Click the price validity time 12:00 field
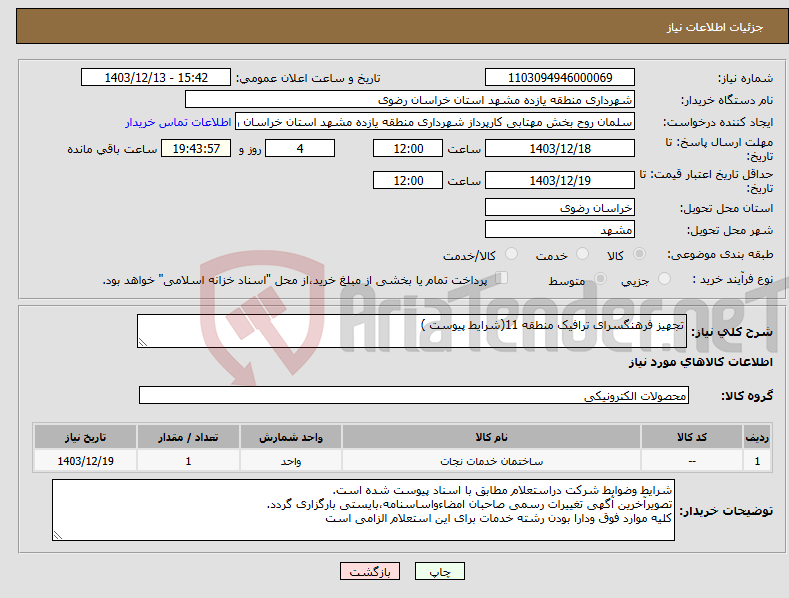789x598 pixels. click(x=408, y=180)
